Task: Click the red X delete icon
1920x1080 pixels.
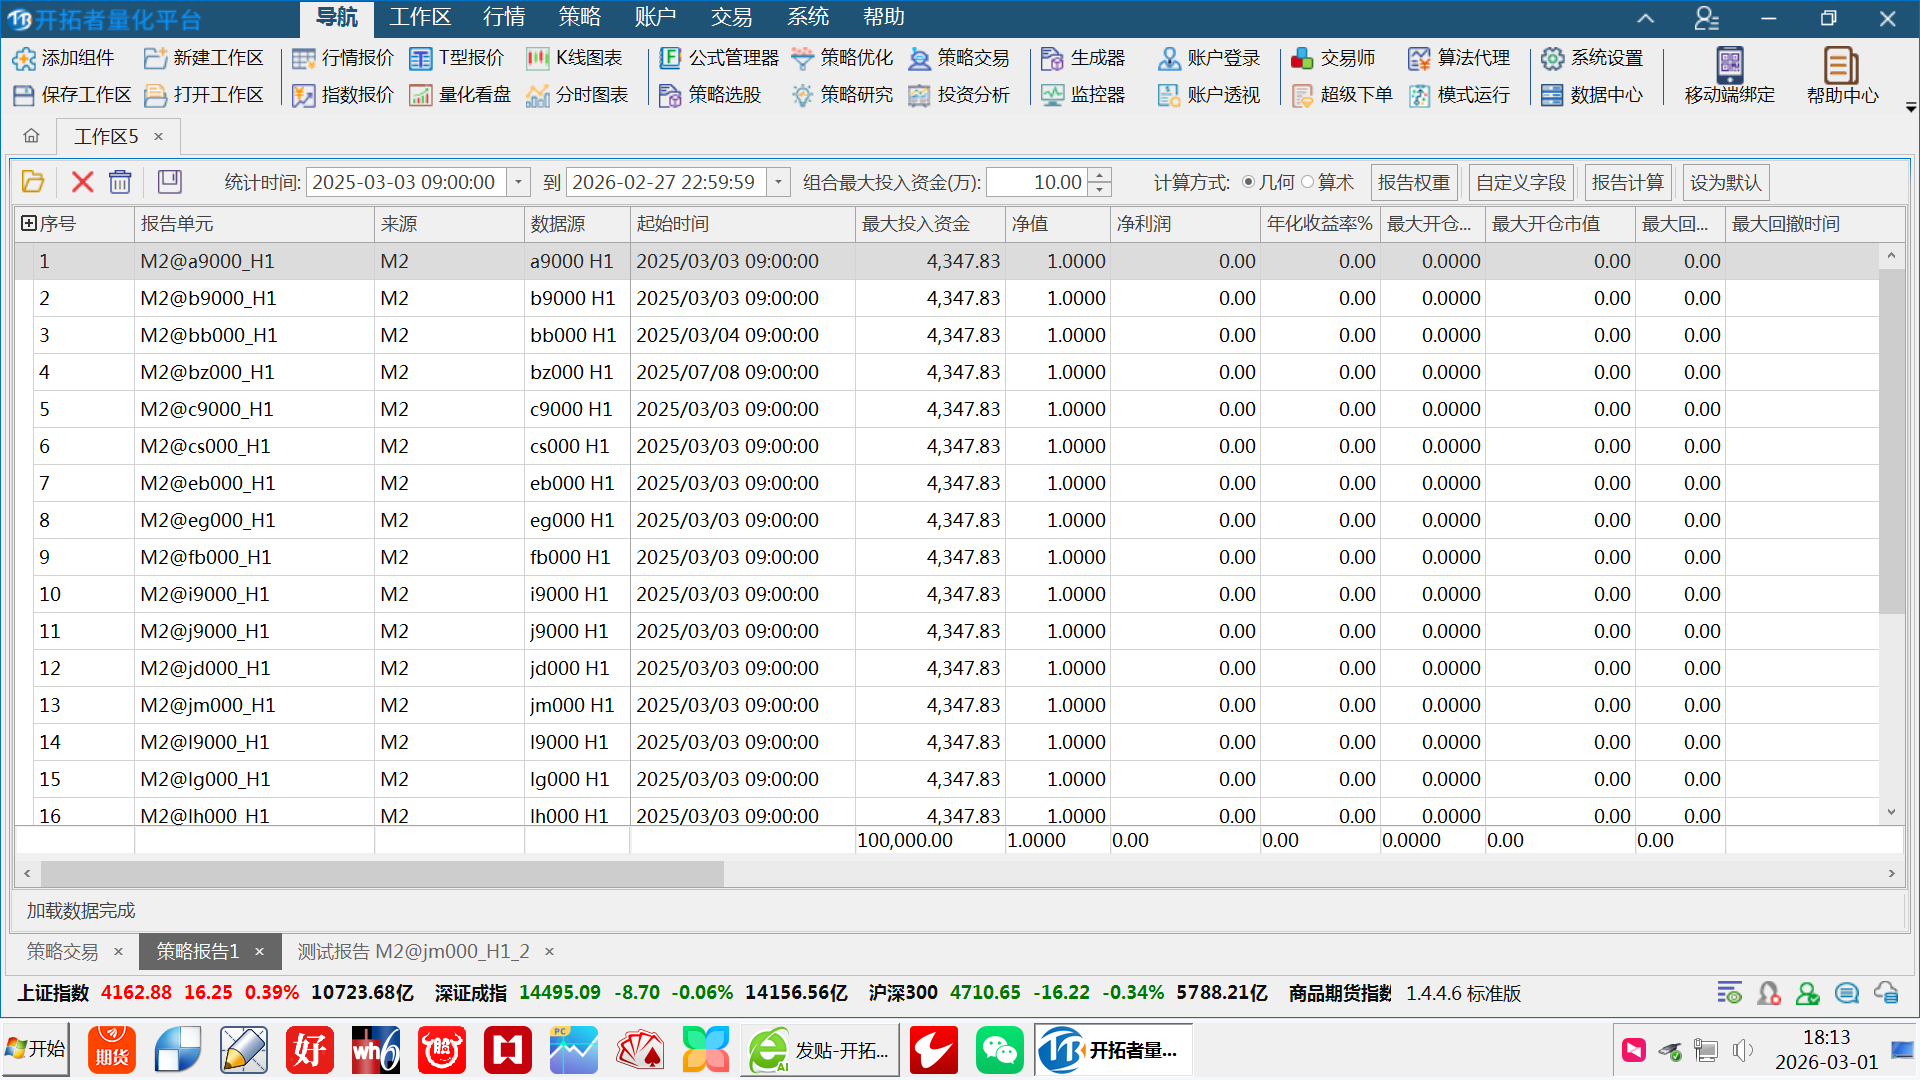Action: click(x=82, y=182)
